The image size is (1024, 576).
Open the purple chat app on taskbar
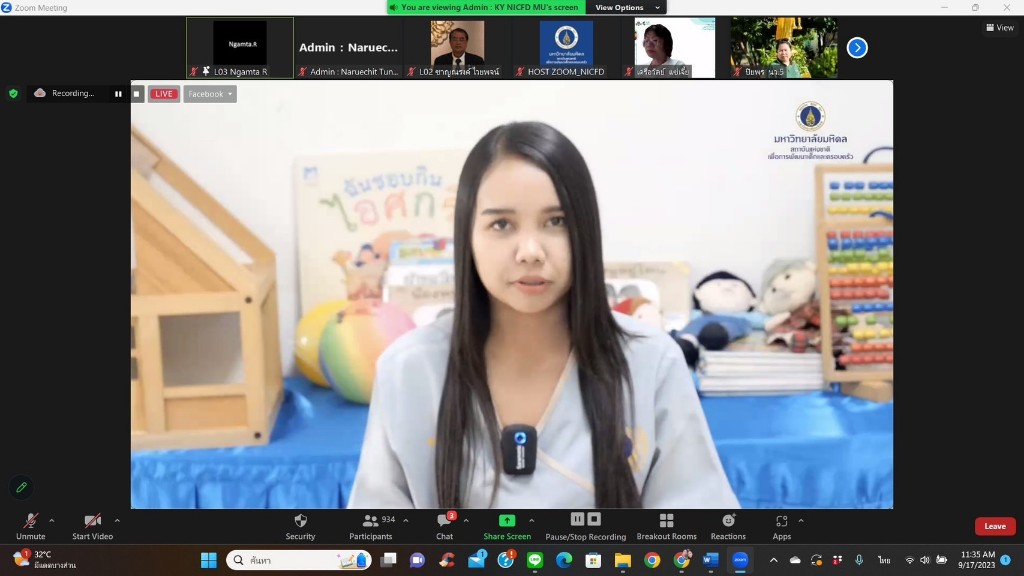pyautogui.click(x=417, y=560)
